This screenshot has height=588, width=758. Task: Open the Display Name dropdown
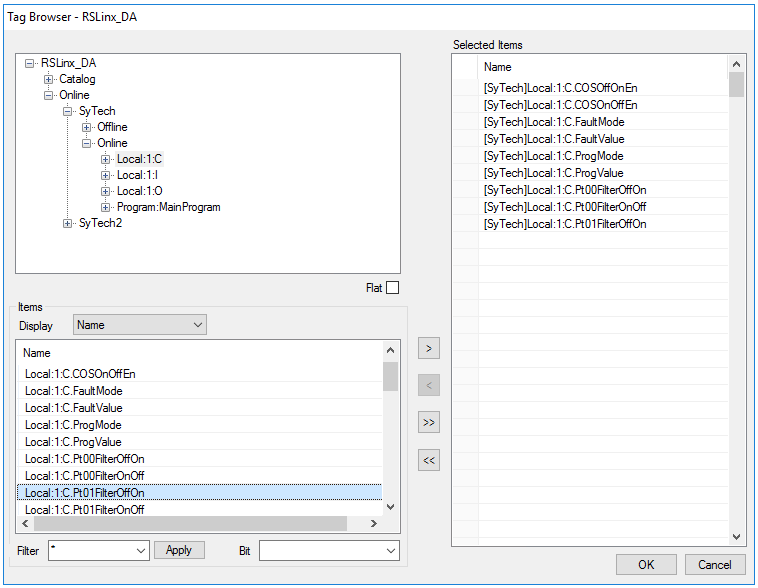tap(140, 324)
